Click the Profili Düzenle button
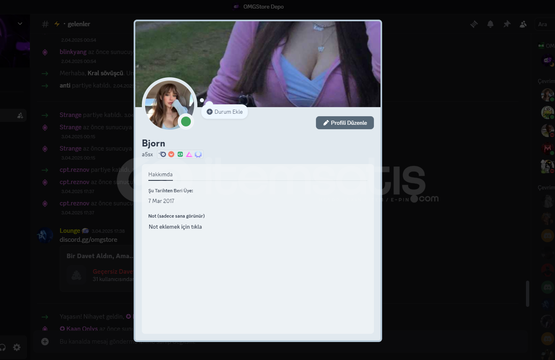This screenshot has width=555, height=360. (345, 123)
